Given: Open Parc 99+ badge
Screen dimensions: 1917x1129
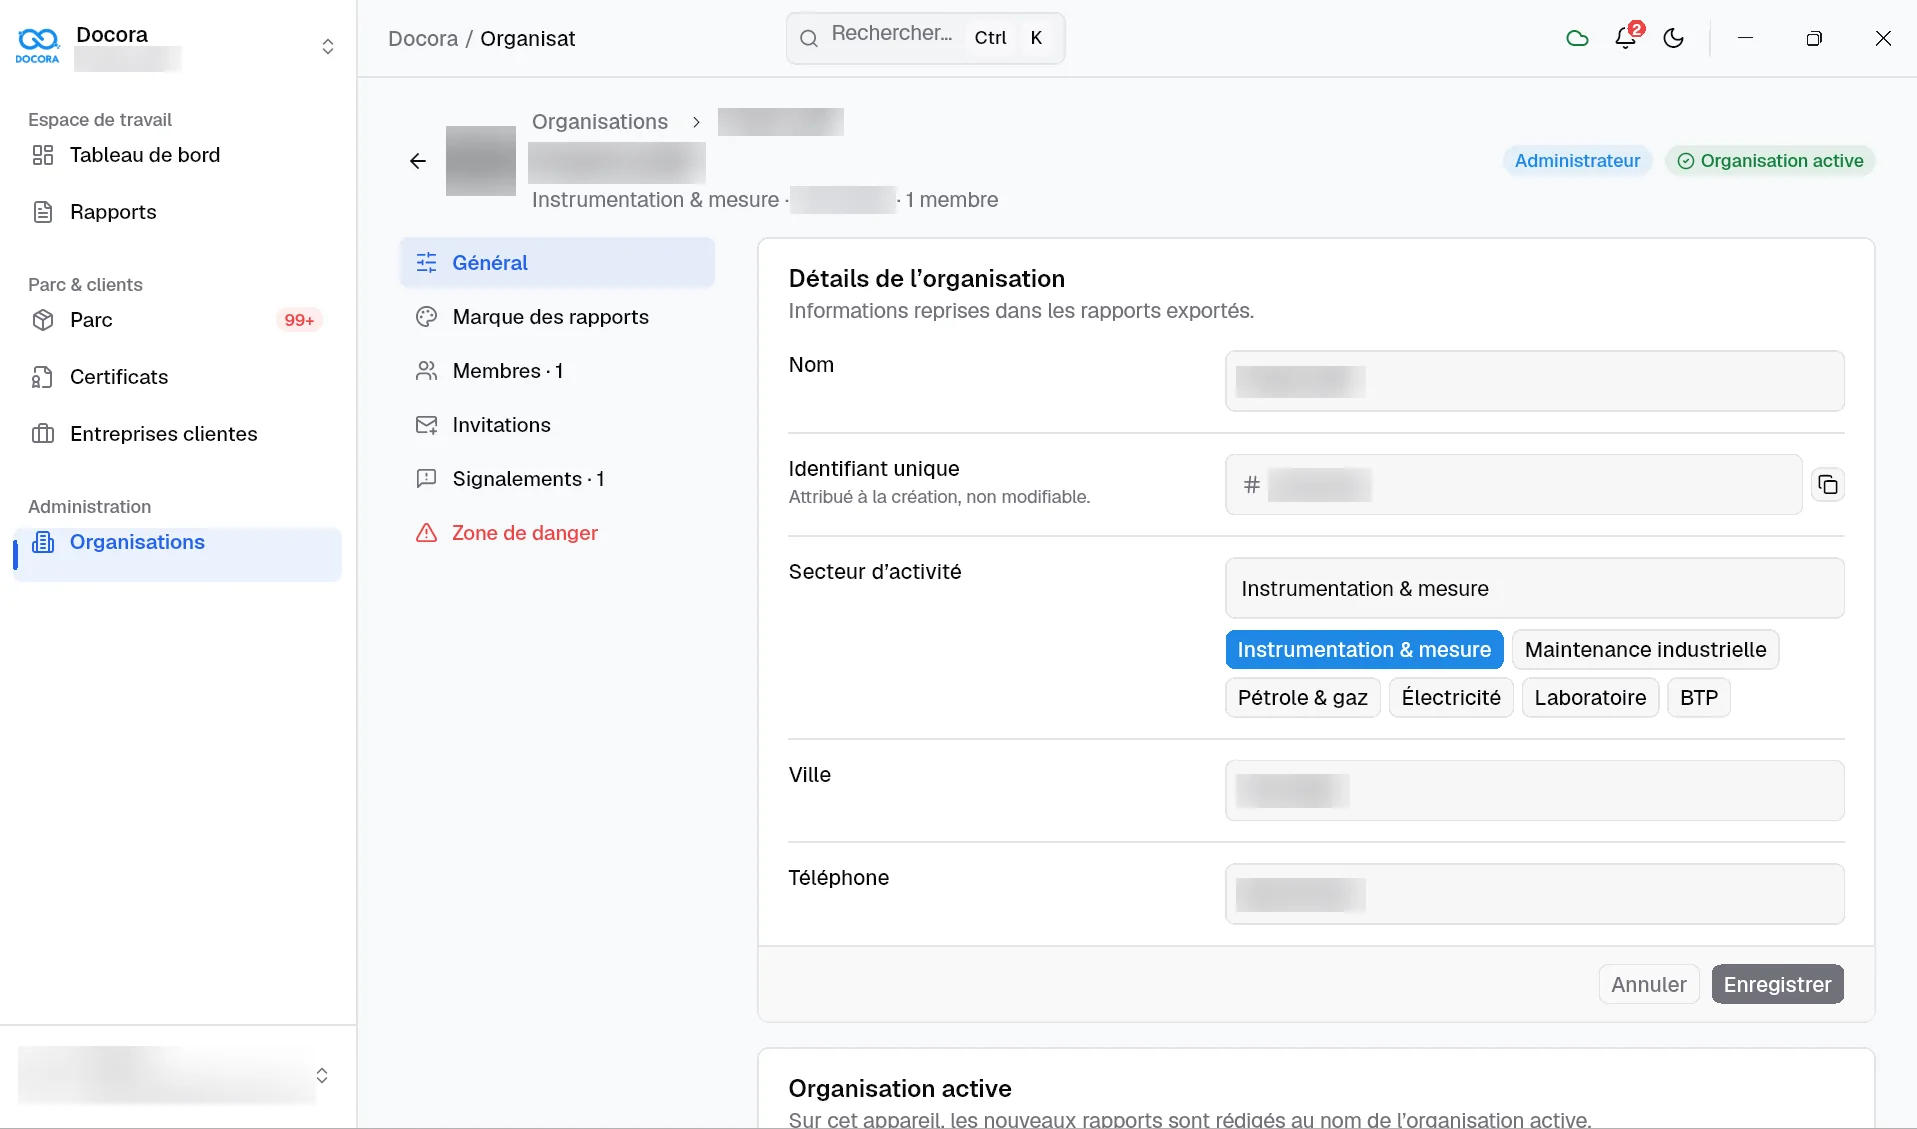Looking at the screenshot, I should click(x=299, y=320).
